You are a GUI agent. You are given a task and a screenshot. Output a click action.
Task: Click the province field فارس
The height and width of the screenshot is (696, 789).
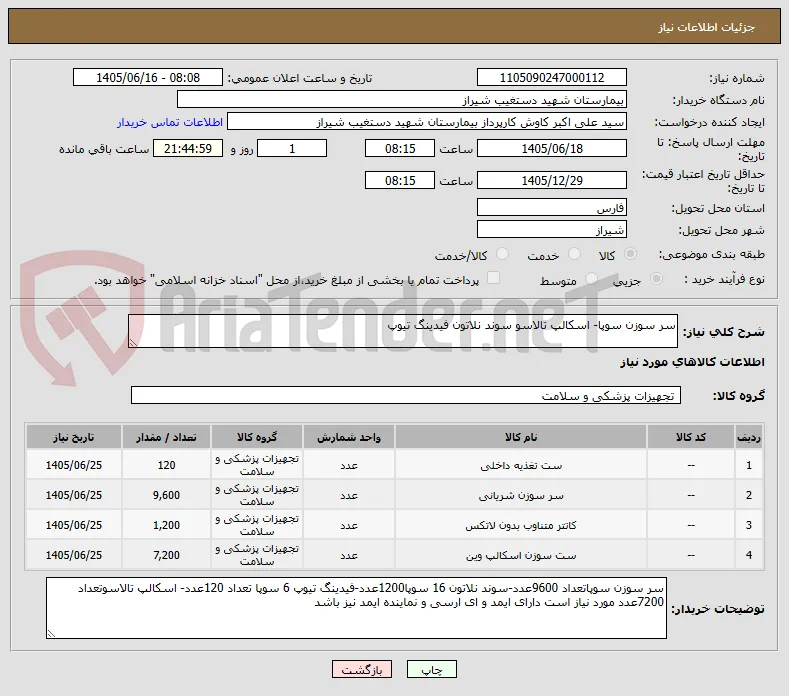[x=551, y=207]
